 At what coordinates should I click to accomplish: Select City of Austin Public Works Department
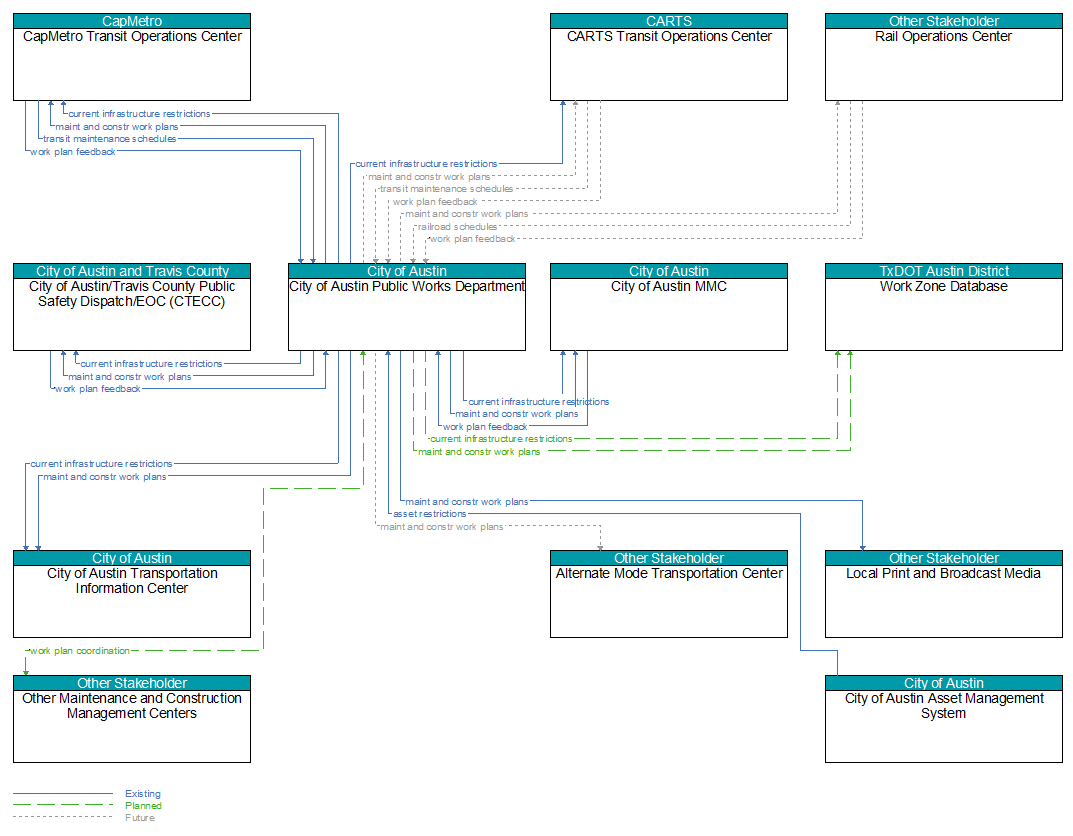click(407, 307)
